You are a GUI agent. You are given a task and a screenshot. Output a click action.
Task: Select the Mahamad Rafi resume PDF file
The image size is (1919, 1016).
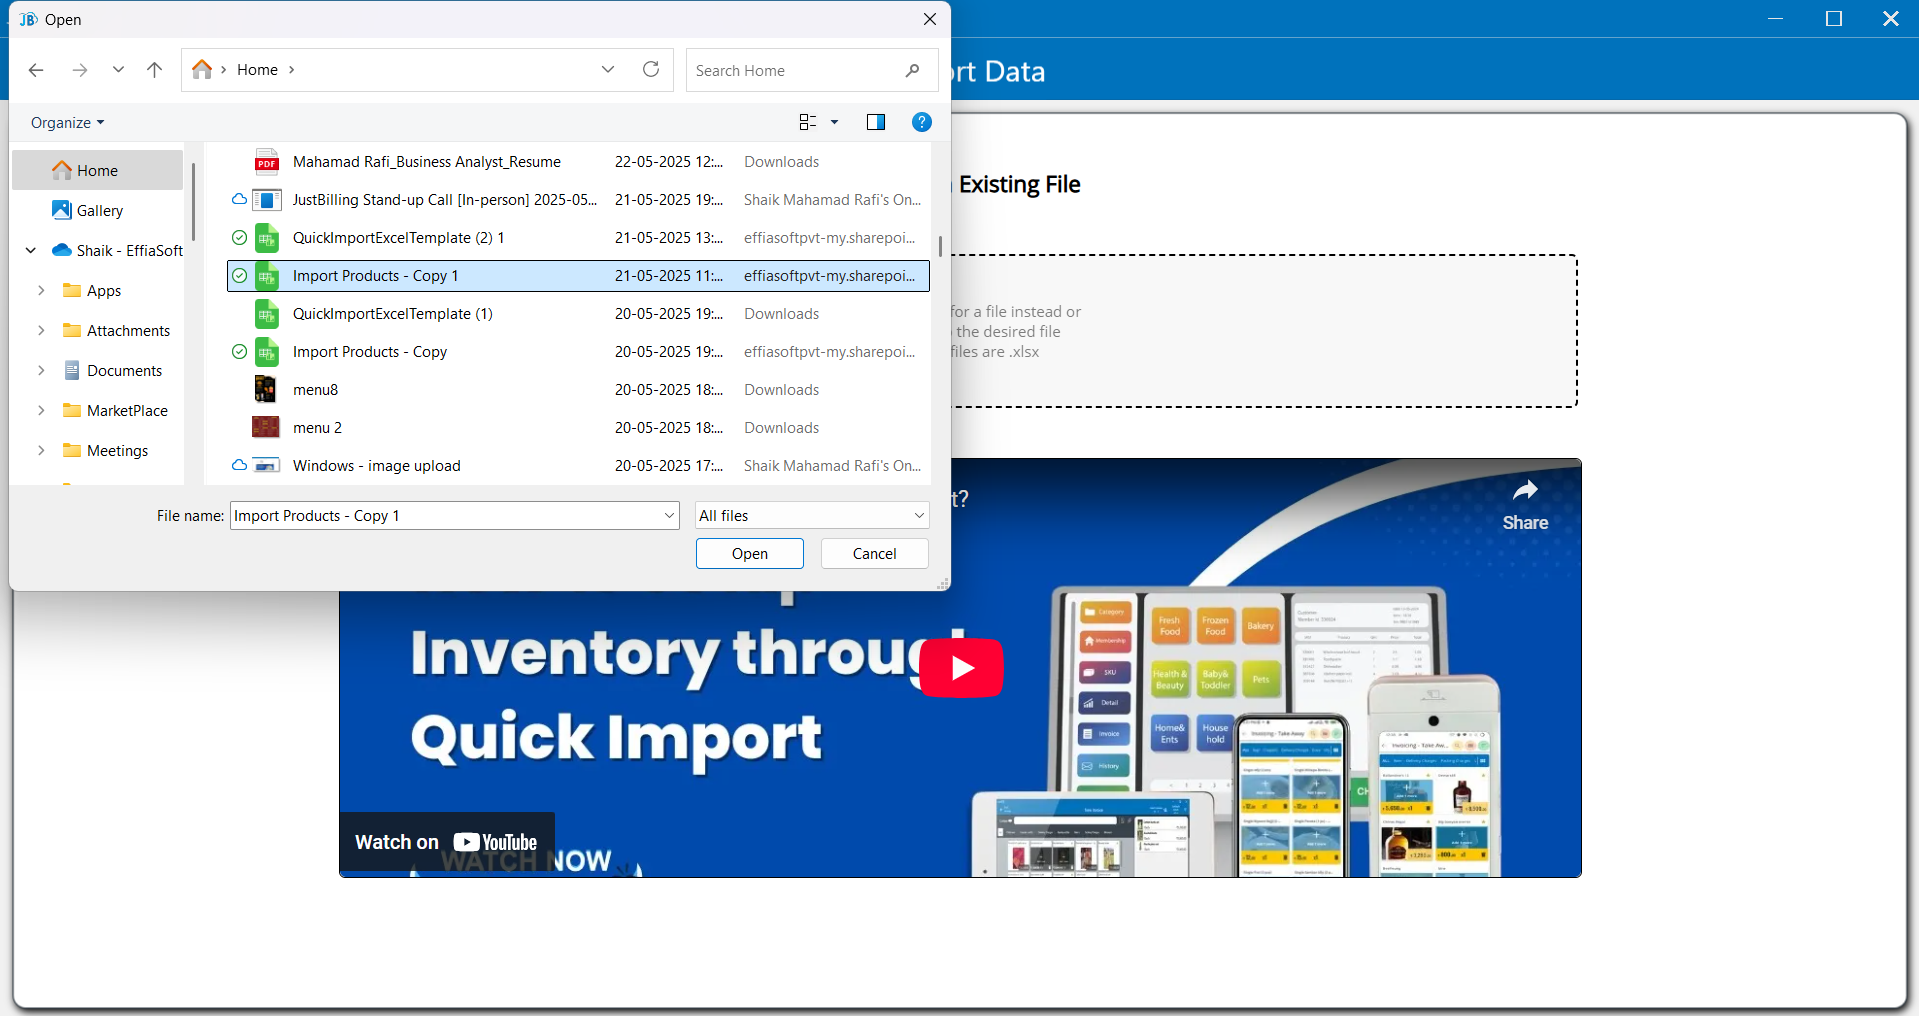pos(426,162)
